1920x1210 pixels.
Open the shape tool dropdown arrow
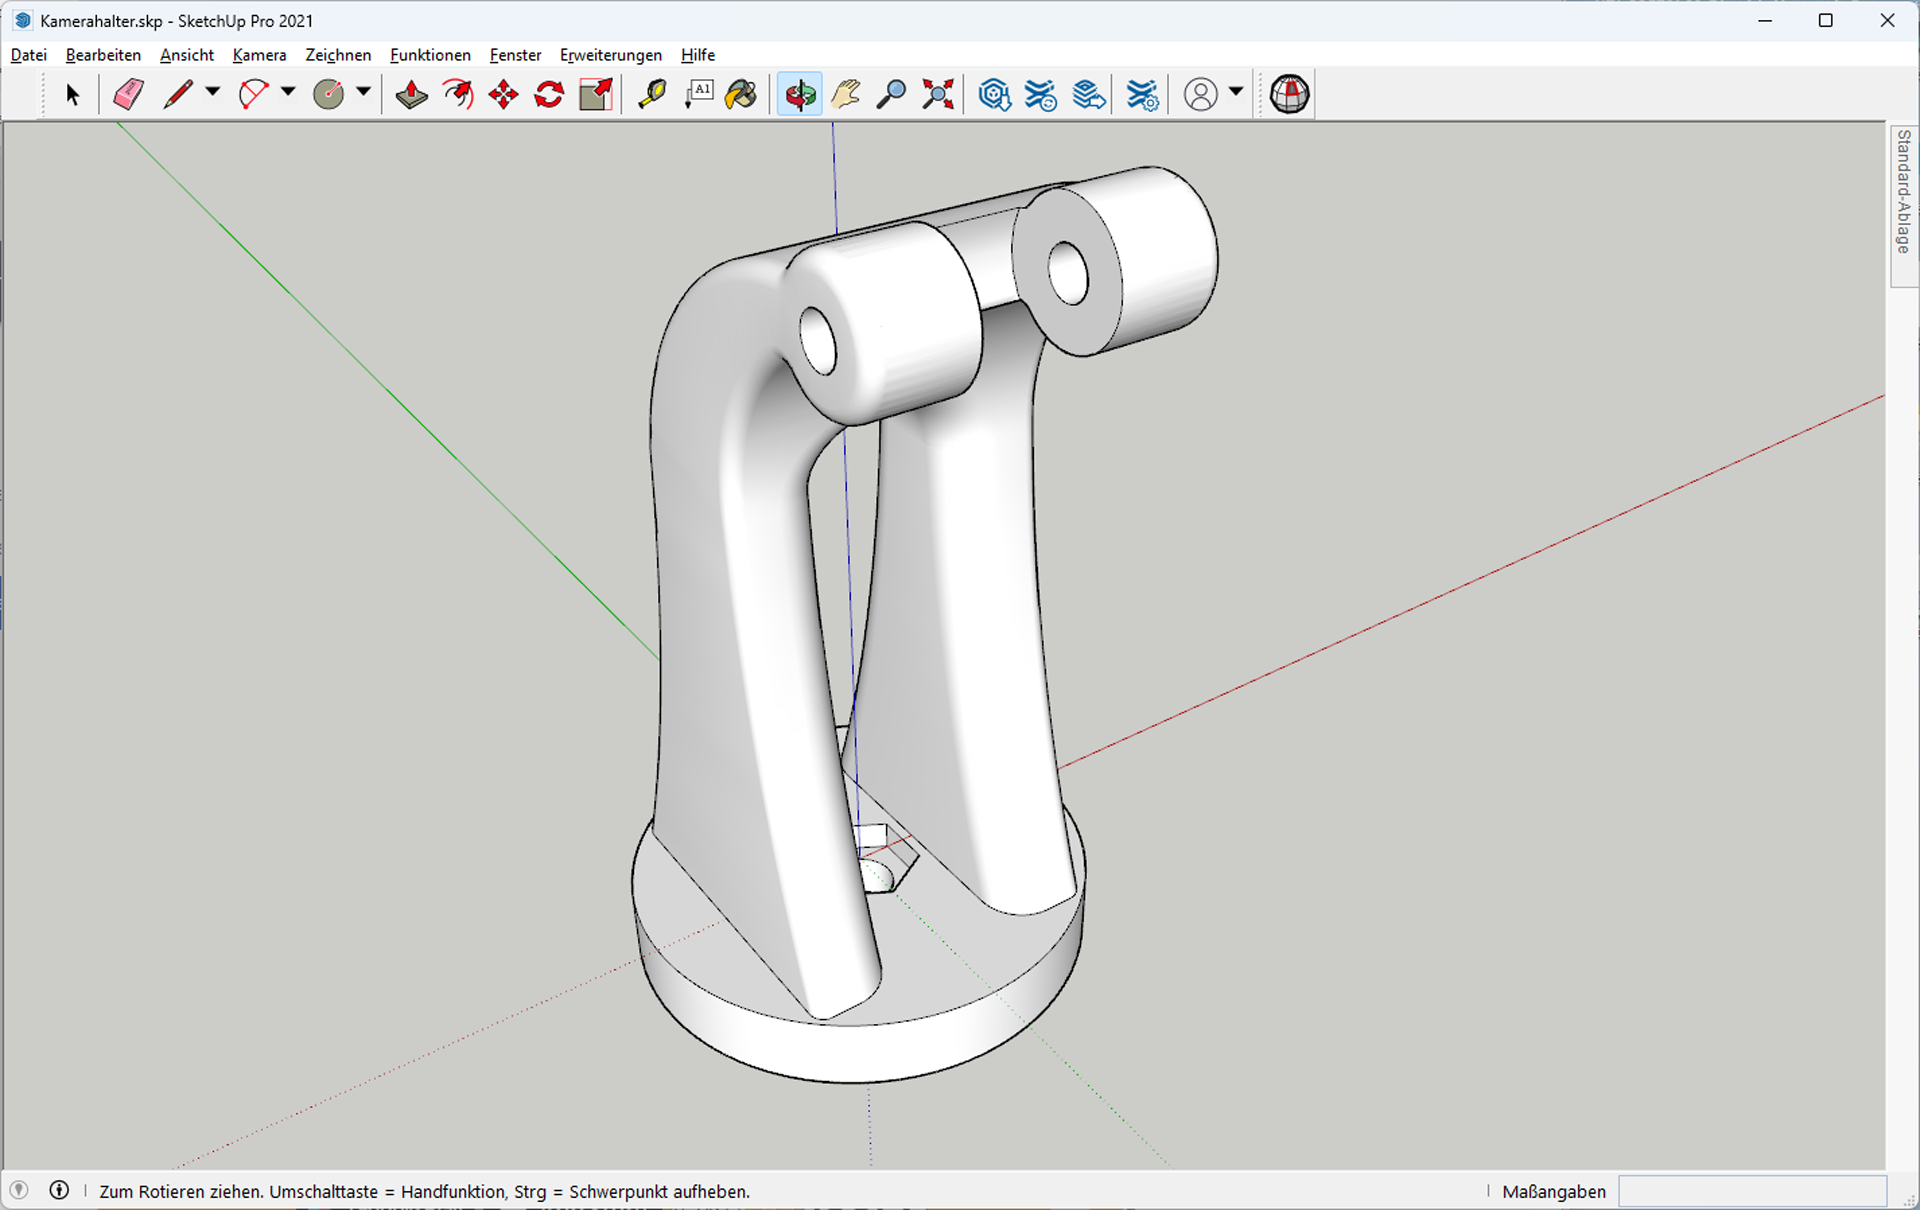point(363,92)
